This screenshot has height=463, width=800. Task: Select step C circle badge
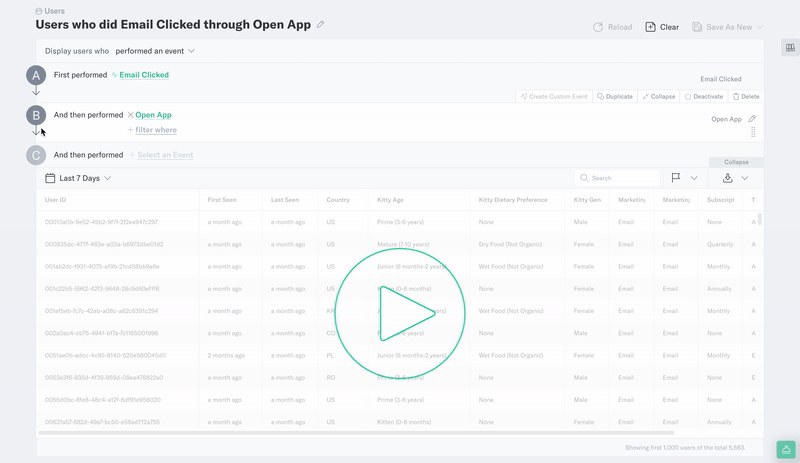coord(36,155)
